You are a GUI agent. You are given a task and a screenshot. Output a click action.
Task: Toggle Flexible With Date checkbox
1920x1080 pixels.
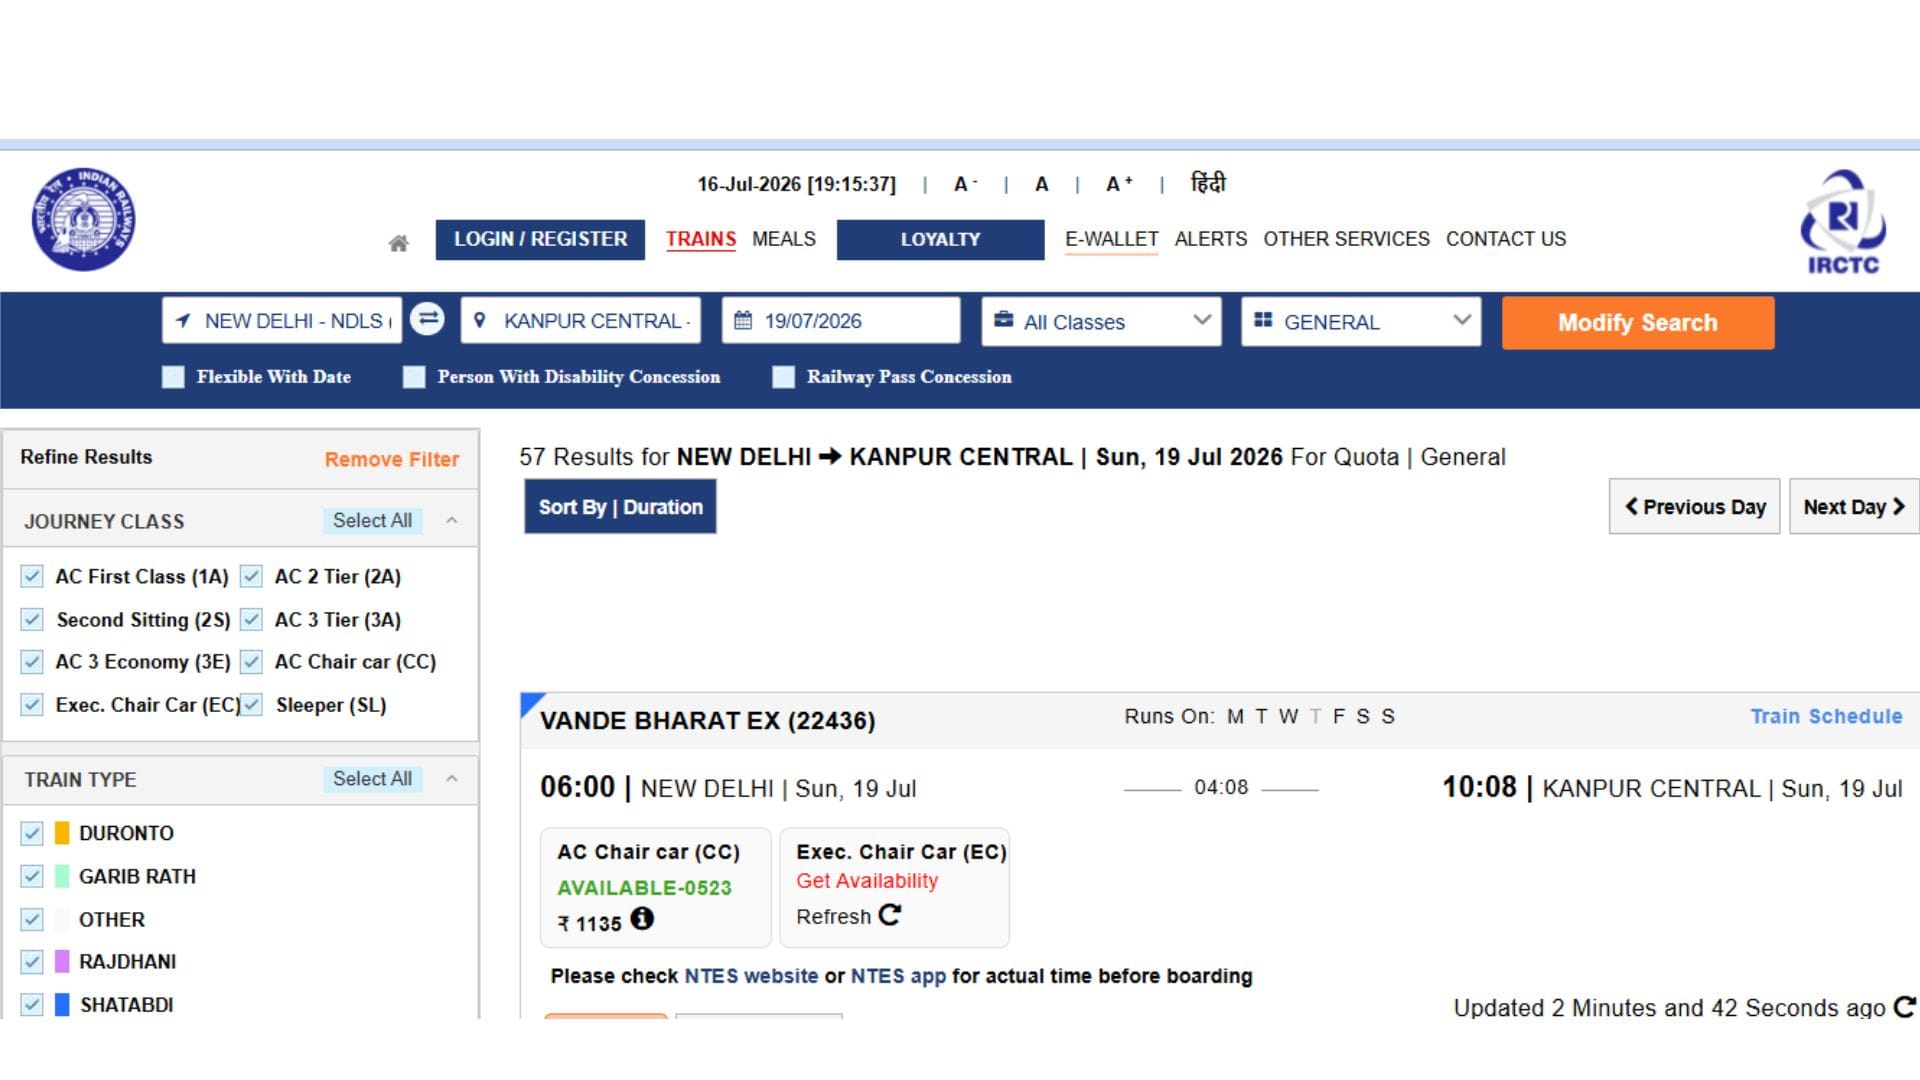(x=173, y=377)
